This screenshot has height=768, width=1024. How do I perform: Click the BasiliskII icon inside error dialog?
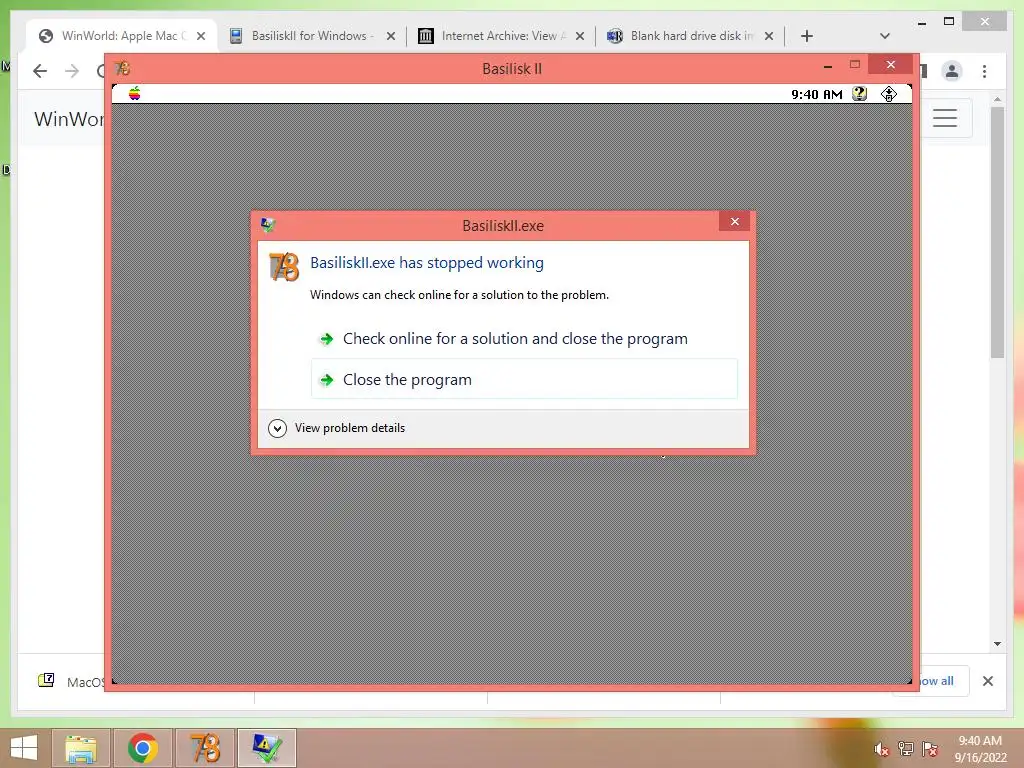pos(284,266)
